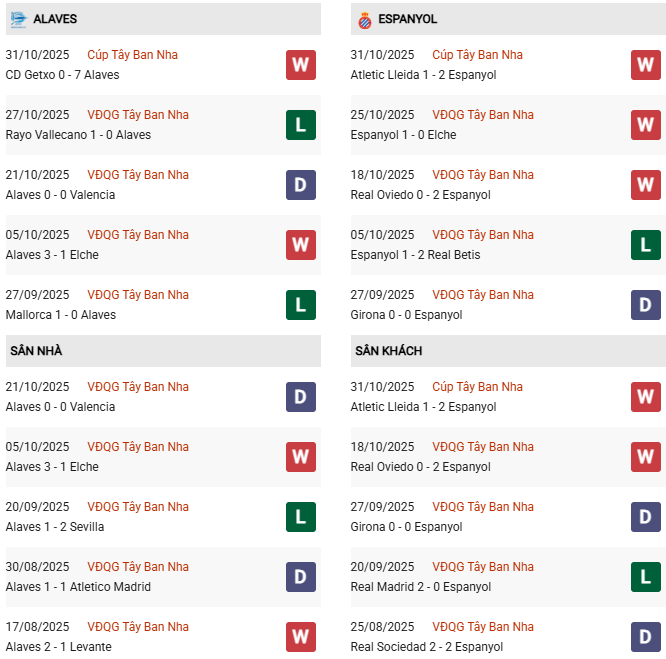Click the W badge for Alaves 2-1 Levante
This screenshot has height=659, width=666.
pos(300,637)
